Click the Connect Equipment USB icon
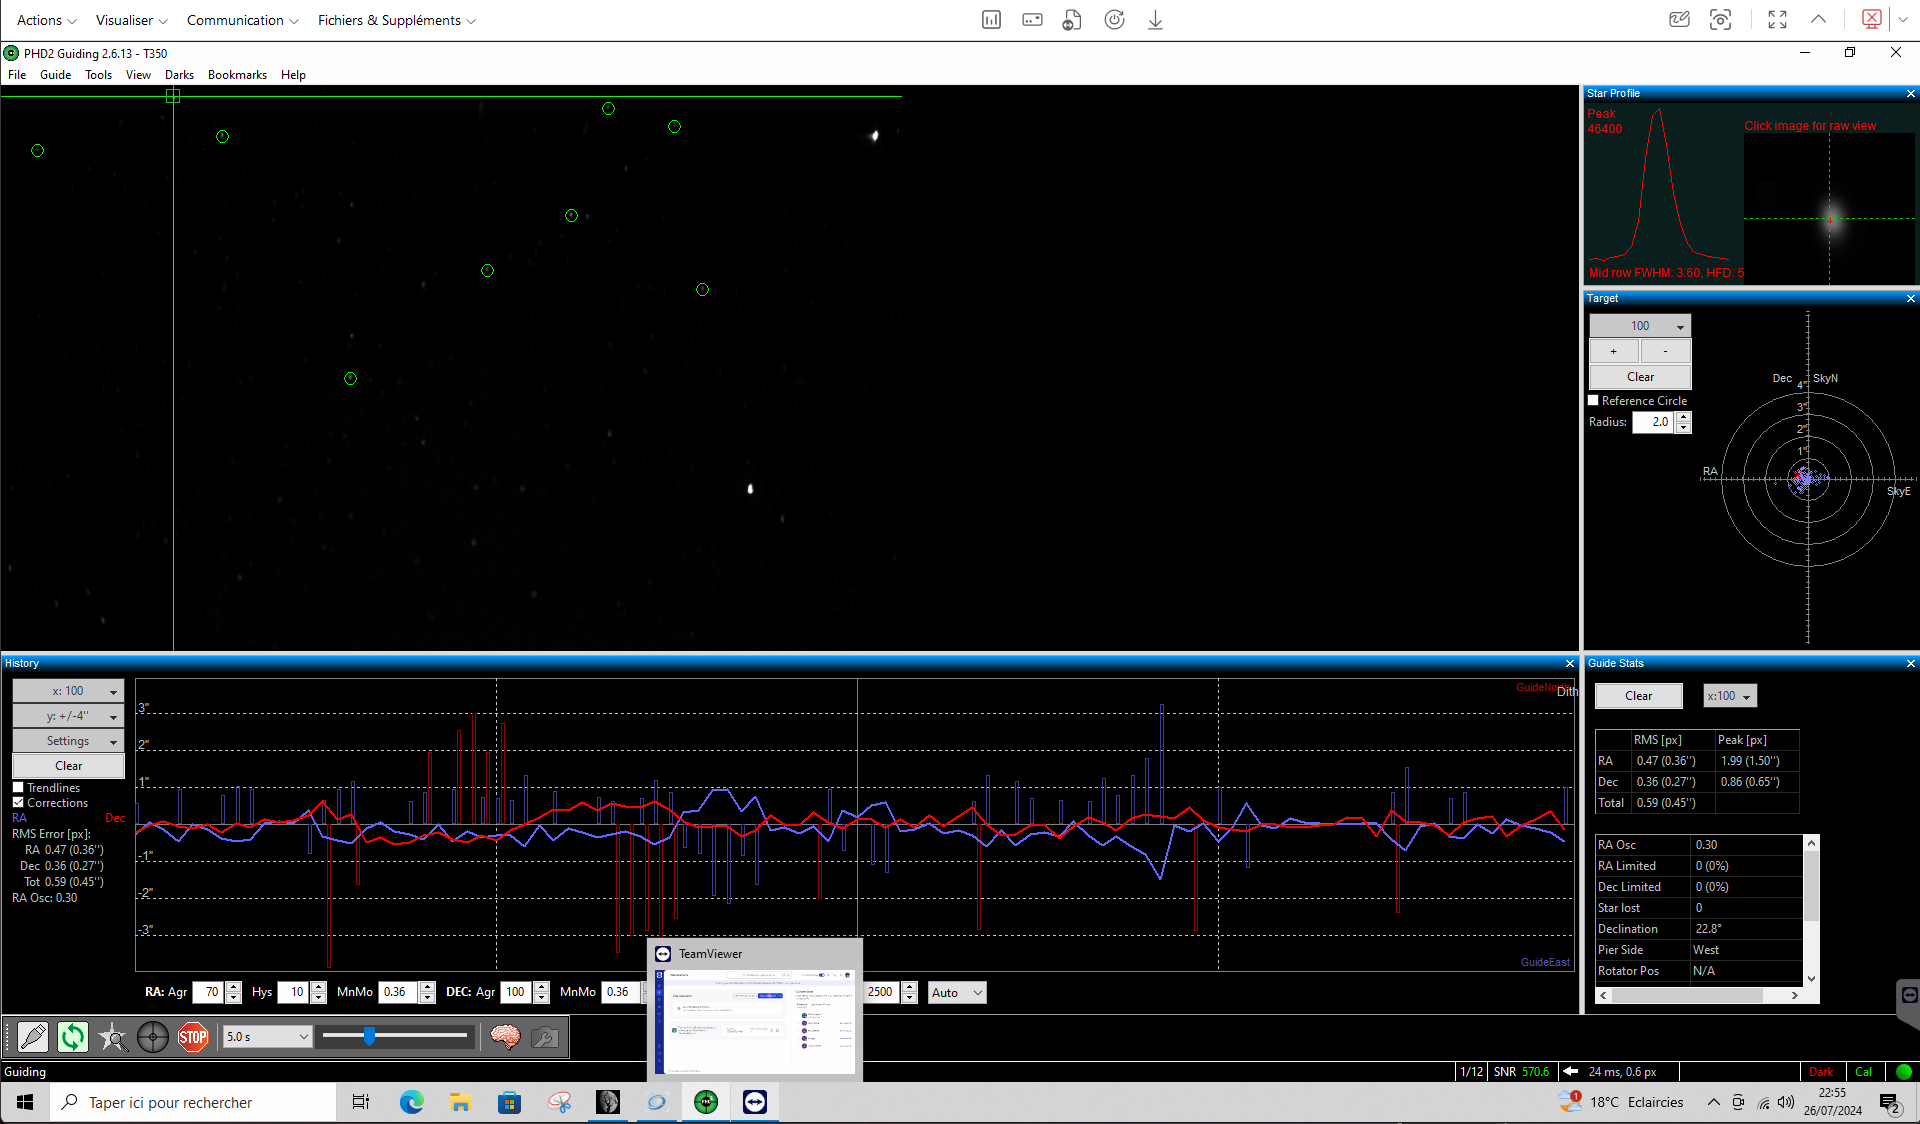The height and width of the screenshot is (1124, 1920). pyautogui.click(x=32, y=1037)
